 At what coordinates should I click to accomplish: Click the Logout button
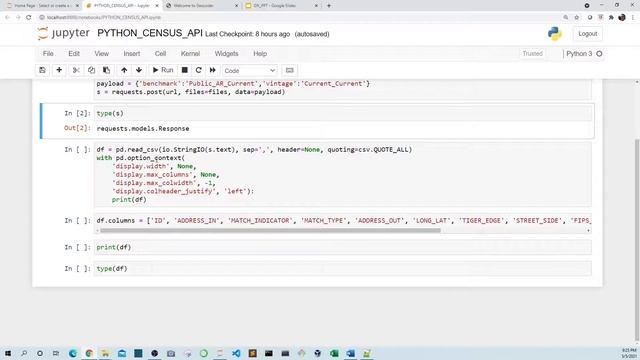(587, 34)
